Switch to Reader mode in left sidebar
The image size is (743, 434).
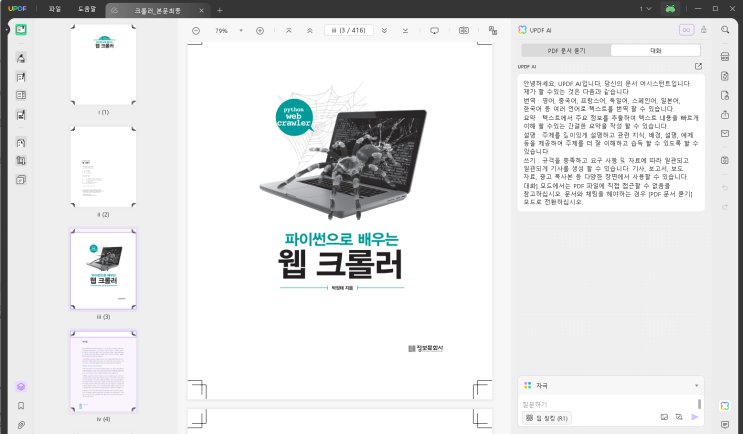[x=21, y=29]
